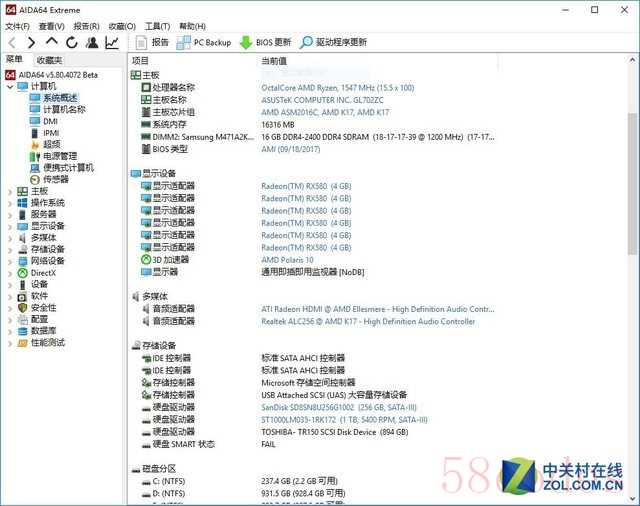Click the BIOS 更新 toolbar button
The width and height of the screenshot is (640, 506).
(x=265, y=42)
